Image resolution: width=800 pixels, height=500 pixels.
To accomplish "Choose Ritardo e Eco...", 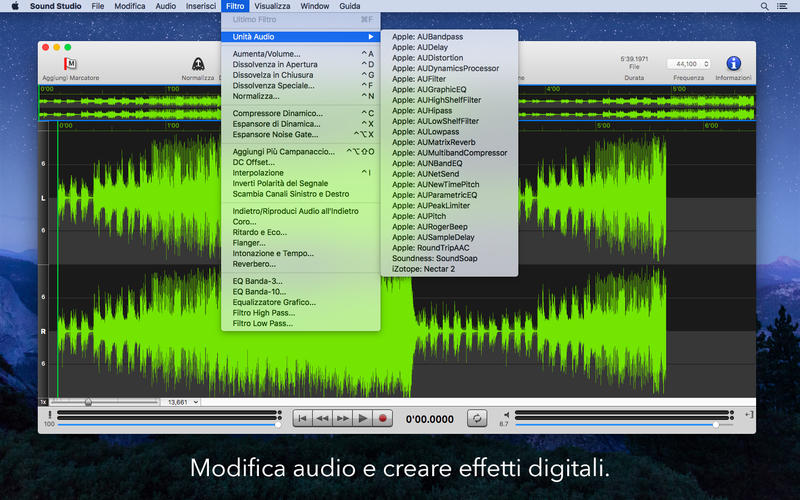I will point(301,232).
